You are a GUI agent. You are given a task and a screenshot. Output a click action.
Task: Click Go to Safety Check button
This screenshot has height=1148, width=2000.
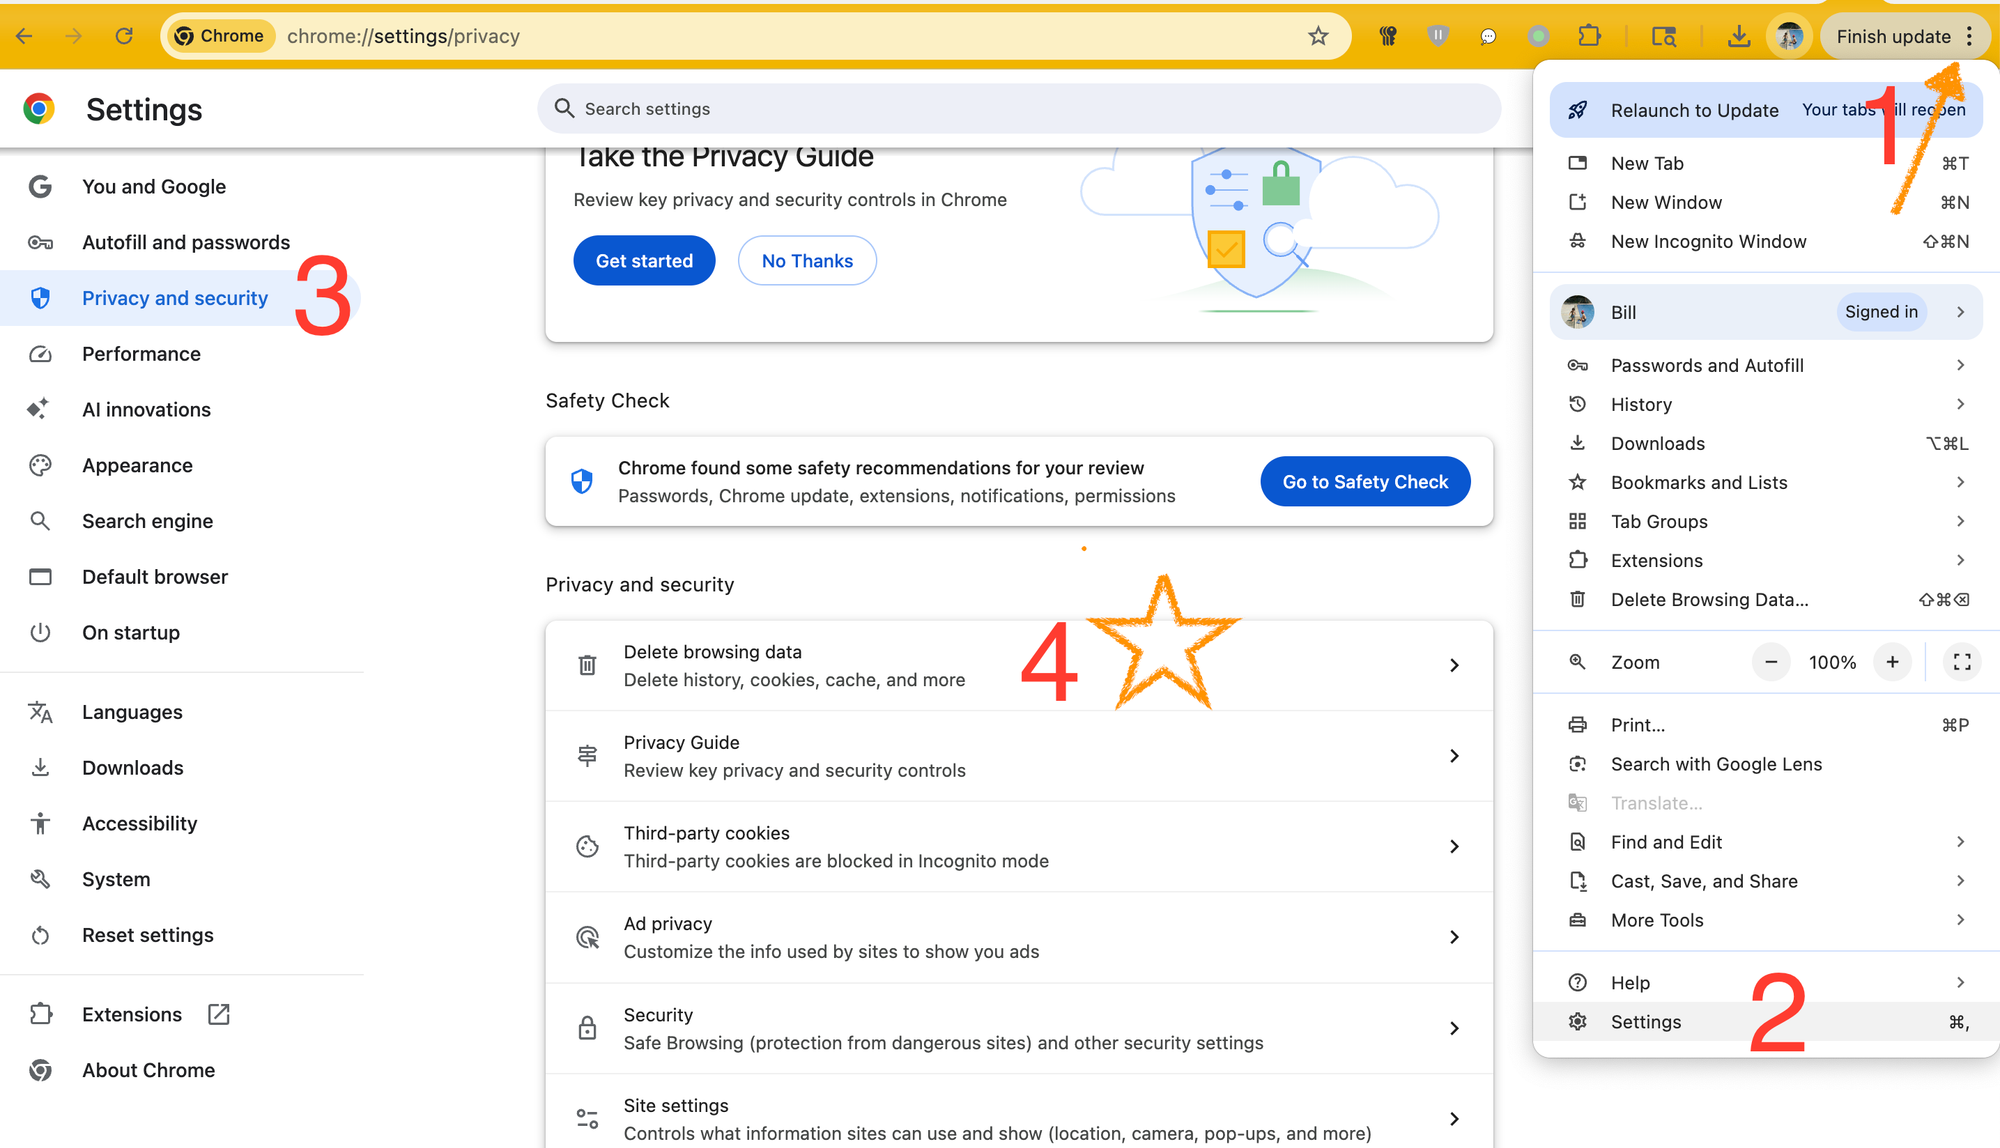coord(1365,482)
